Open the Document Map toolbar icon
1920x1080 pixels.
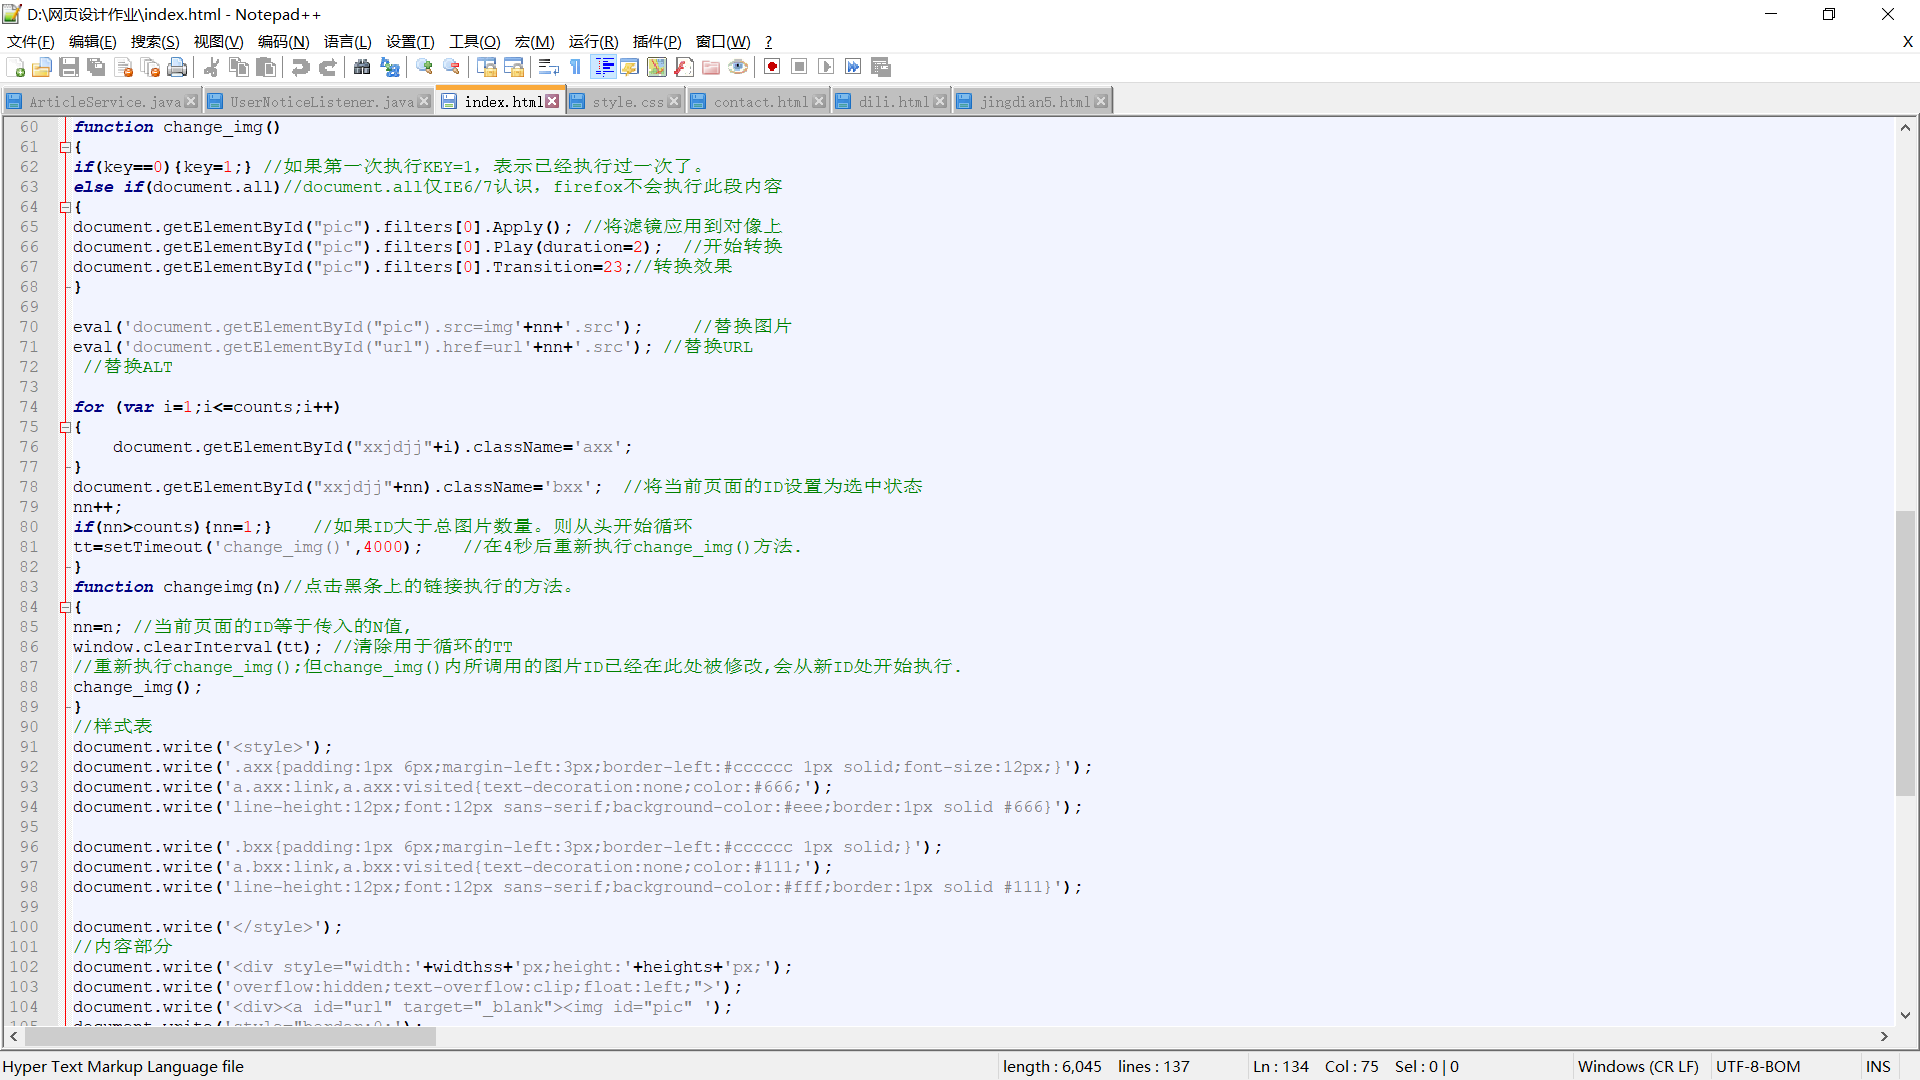click(657, 67)
